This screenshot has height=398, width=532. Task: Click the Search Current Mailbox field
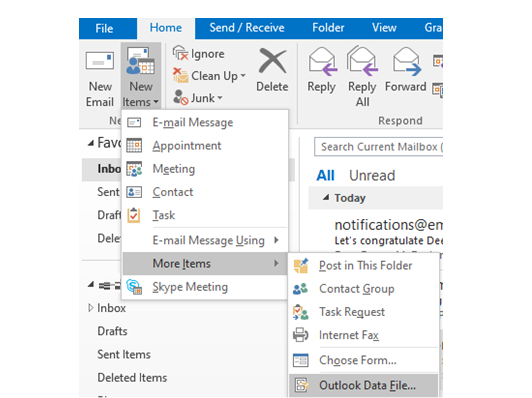(x=379, y=147)
